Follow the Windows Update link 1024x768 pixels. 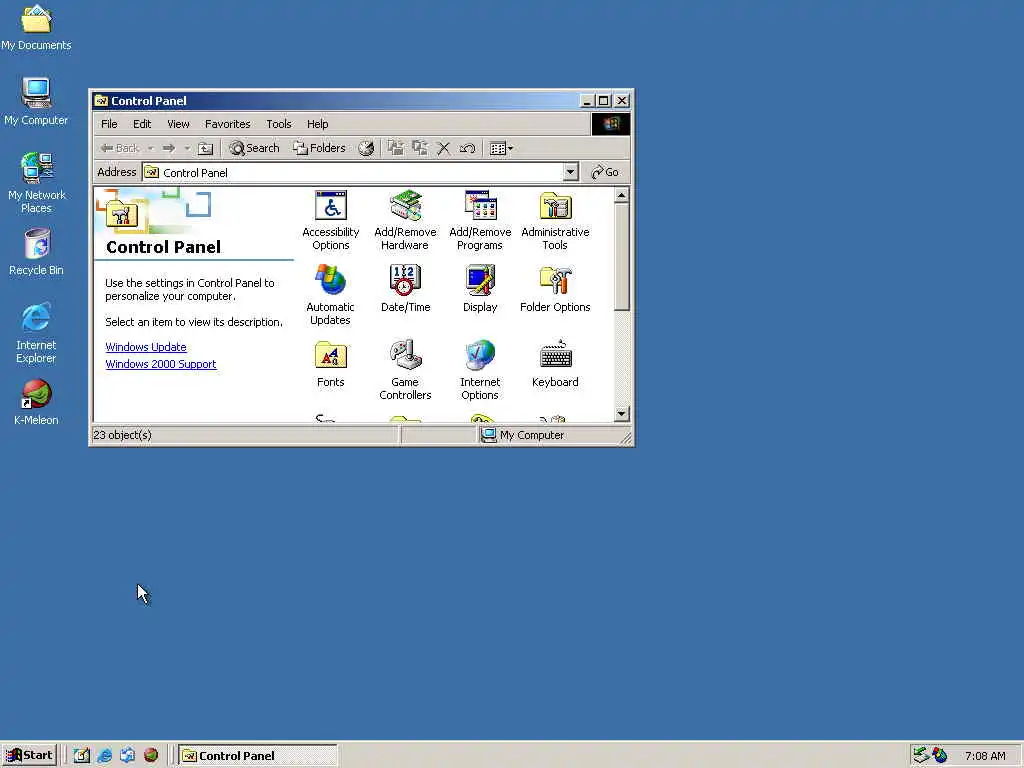click(146, 347)
